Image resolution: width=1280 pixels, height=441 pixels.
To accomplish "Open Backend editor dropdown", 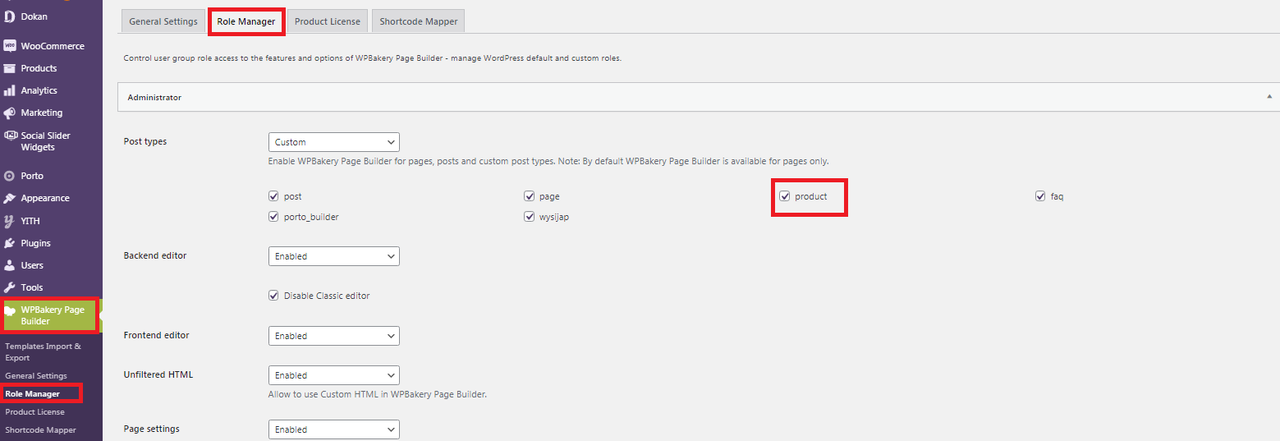I will click(334, 256).
